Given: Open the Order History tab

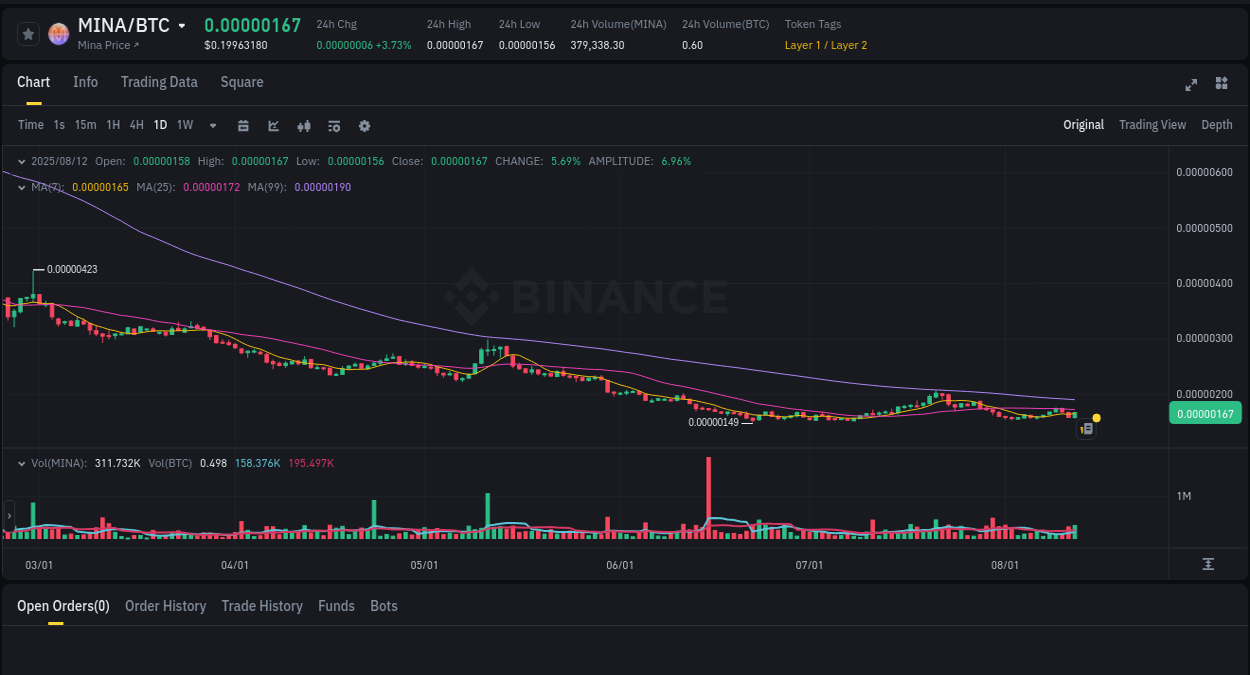Looking at the screenshot, I should pyautogui.click(x=165, y=606).
